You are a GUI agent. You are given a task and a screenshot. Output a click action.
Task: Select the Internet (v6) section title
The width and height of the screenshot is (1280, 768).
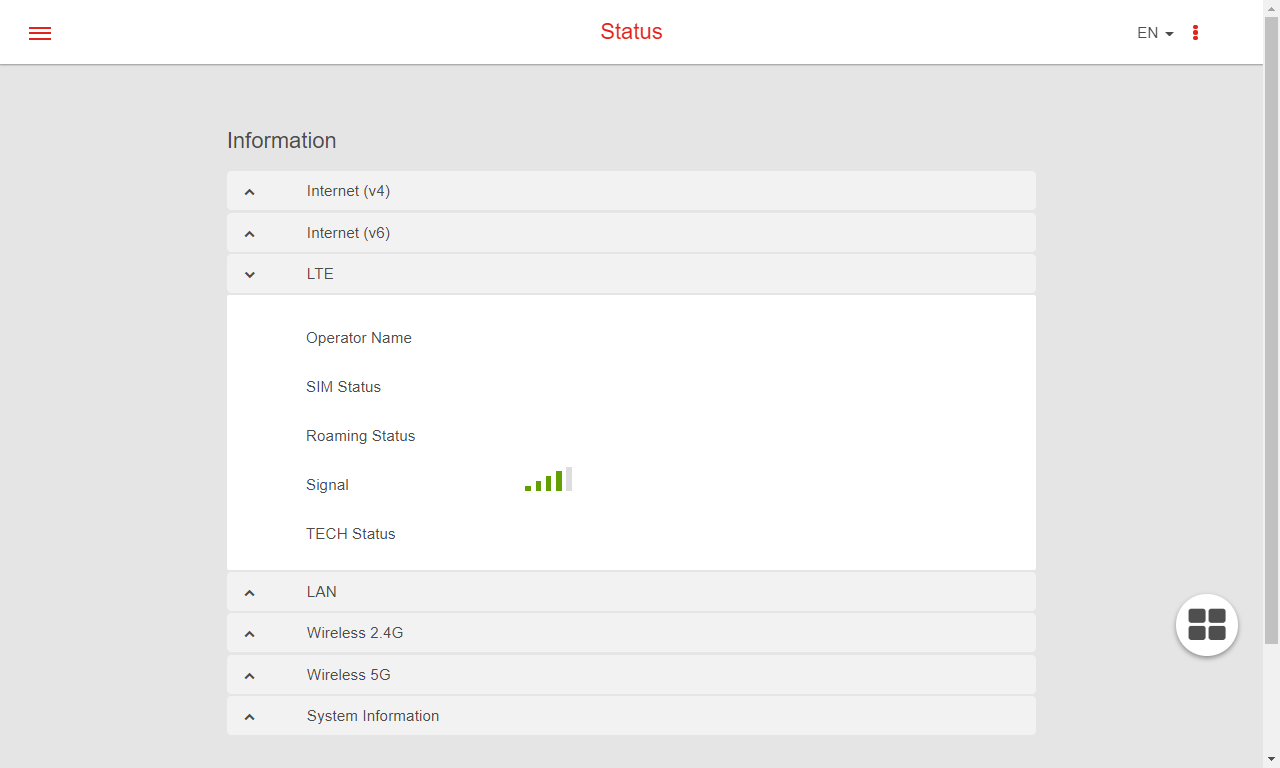(348, 233)
